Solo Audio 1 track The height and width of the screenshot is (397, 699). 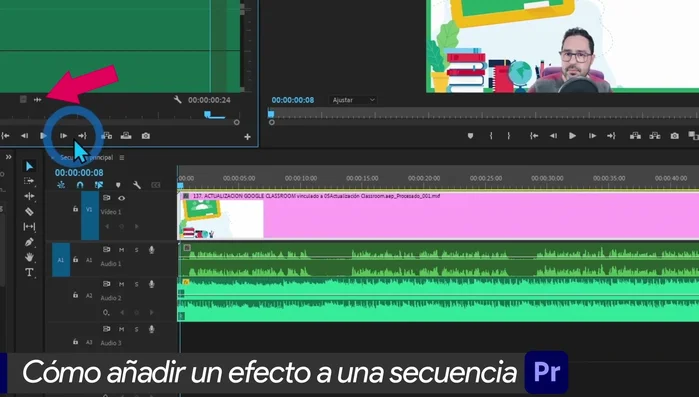[x=136, y=250]
